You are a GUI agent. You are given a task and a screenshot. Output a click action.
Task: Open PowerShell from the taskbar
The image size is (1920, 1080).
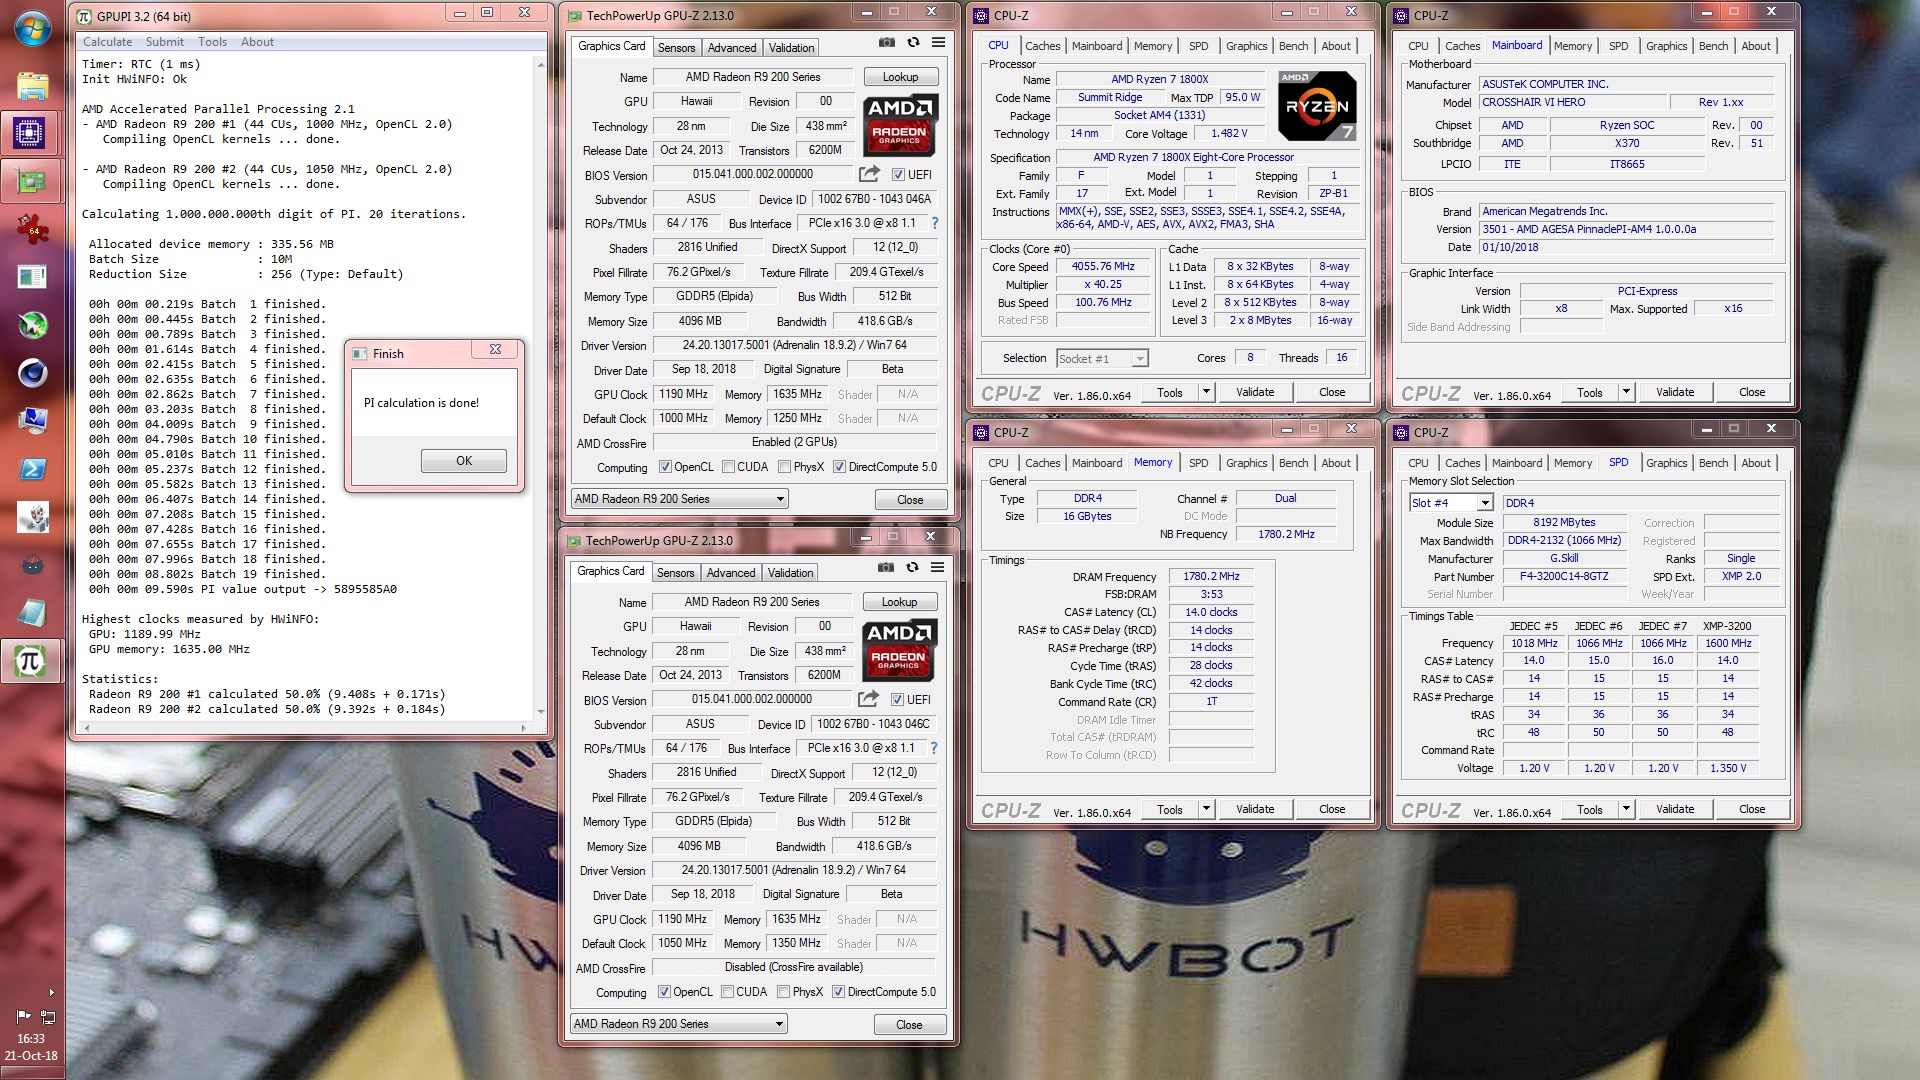[32, 469]
